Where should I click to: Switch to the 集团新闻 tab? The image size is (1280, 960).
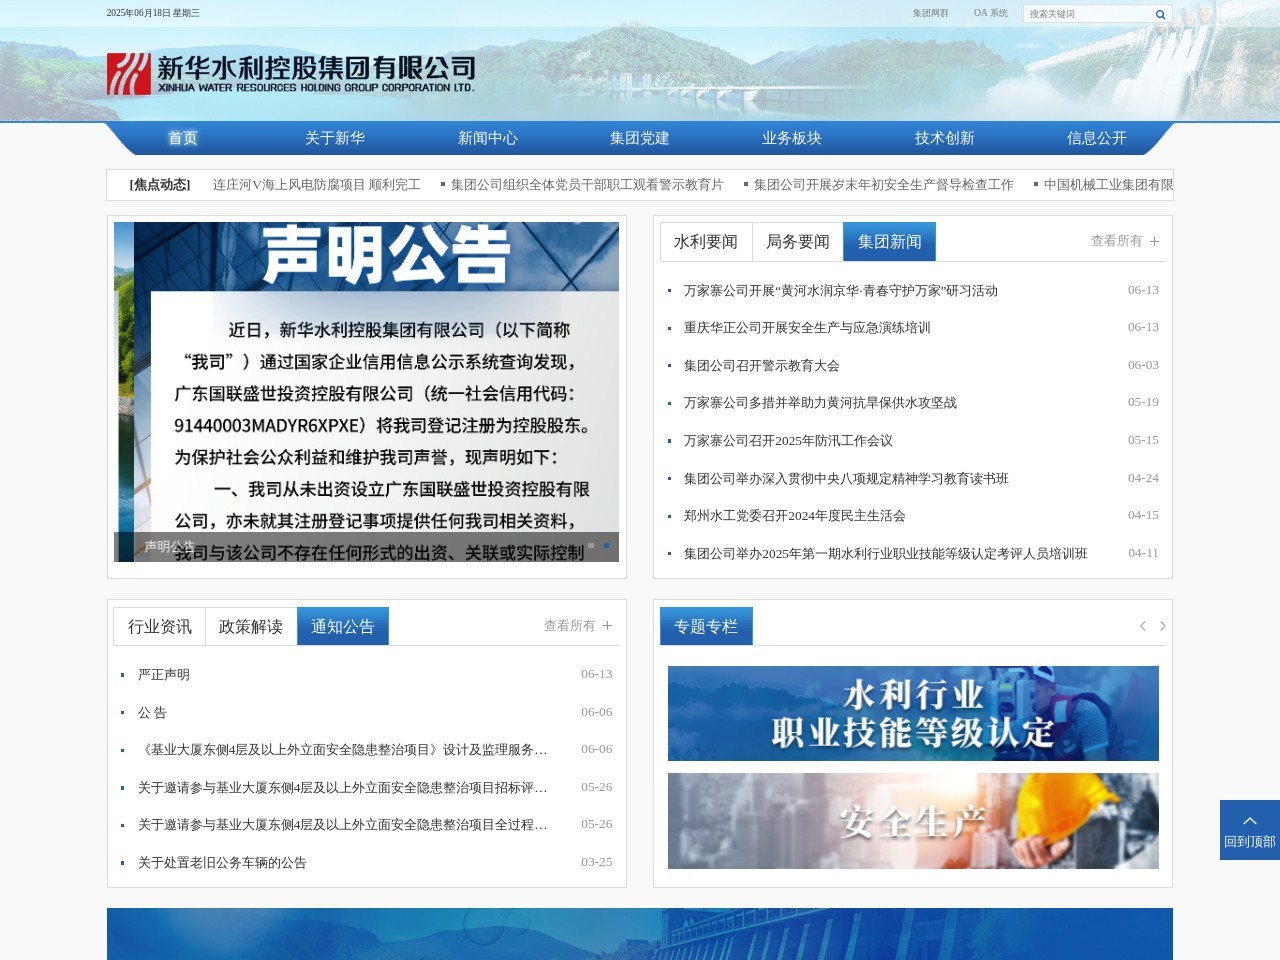[890, 242]
